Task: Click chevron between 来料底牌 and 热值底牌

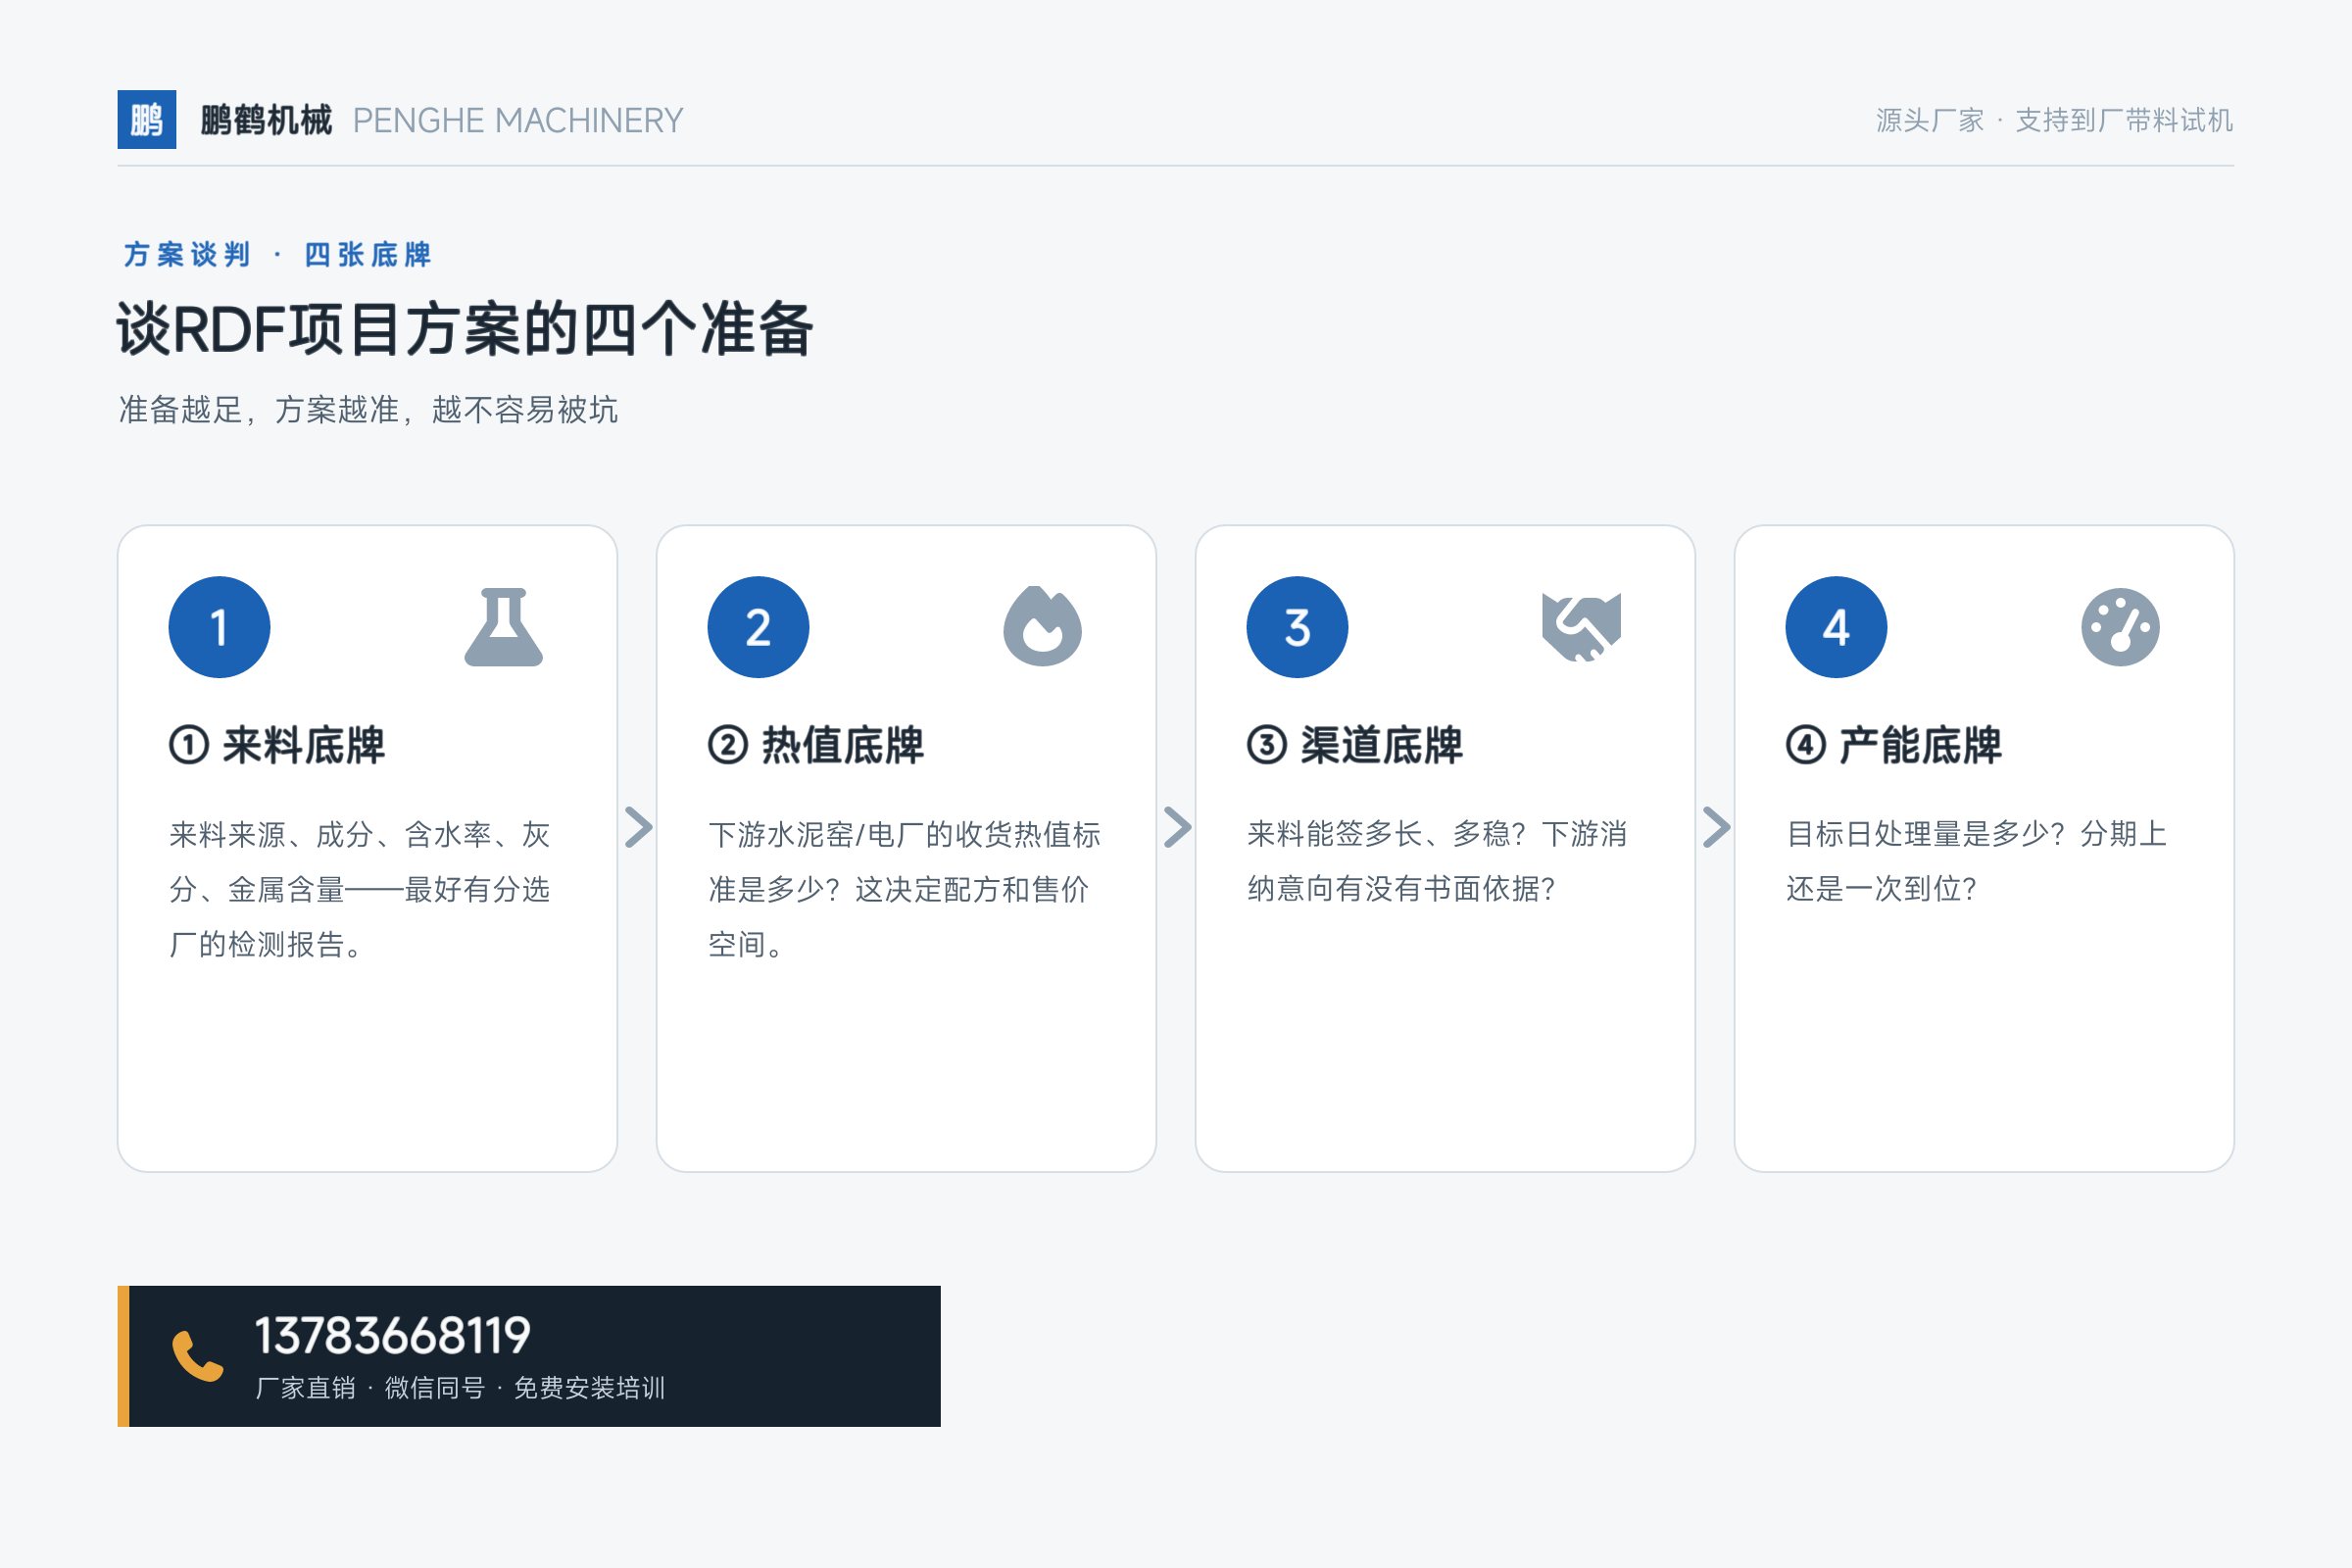Action: tap(638, 827)
